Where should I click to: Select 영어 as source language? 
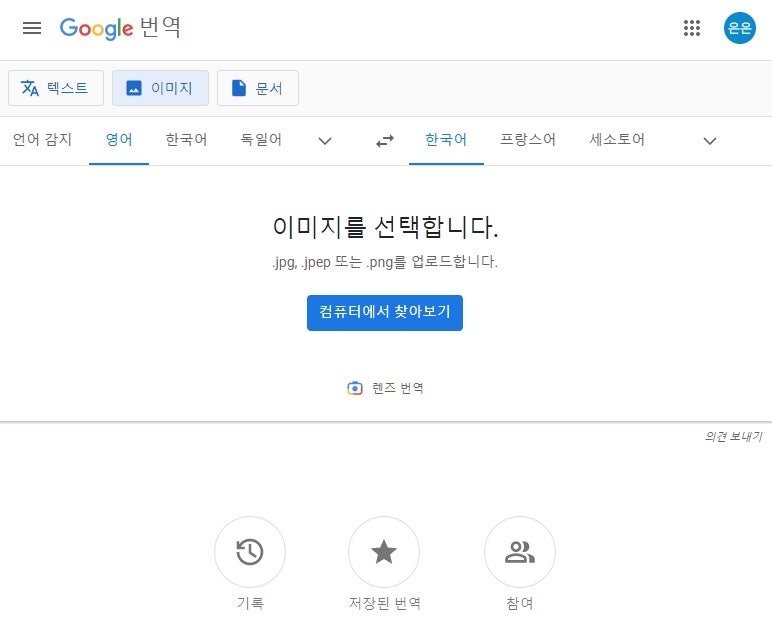pyautogui.click(x=119, y=140)
